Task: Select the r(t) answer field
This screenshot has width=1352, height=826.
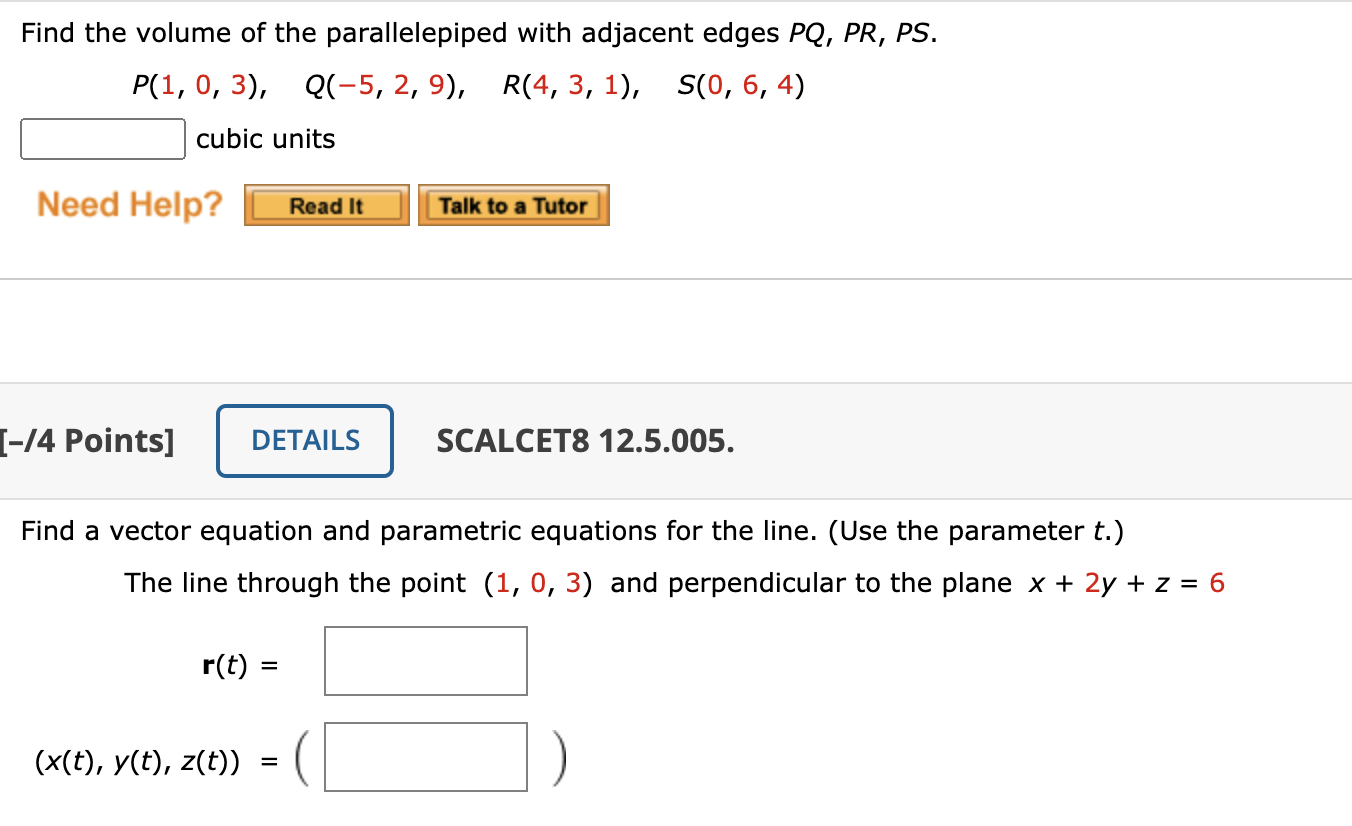Action: [x=425, y=661]
